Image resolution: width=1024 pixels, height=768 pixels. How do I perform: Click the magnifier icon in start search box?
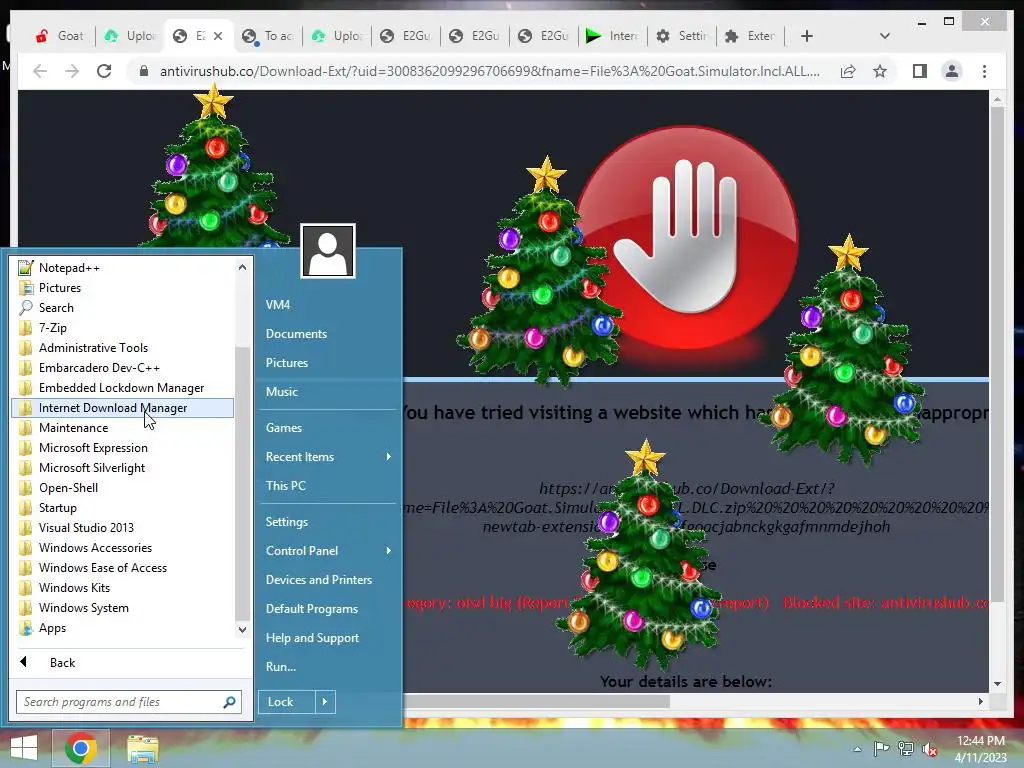(229, 702)
